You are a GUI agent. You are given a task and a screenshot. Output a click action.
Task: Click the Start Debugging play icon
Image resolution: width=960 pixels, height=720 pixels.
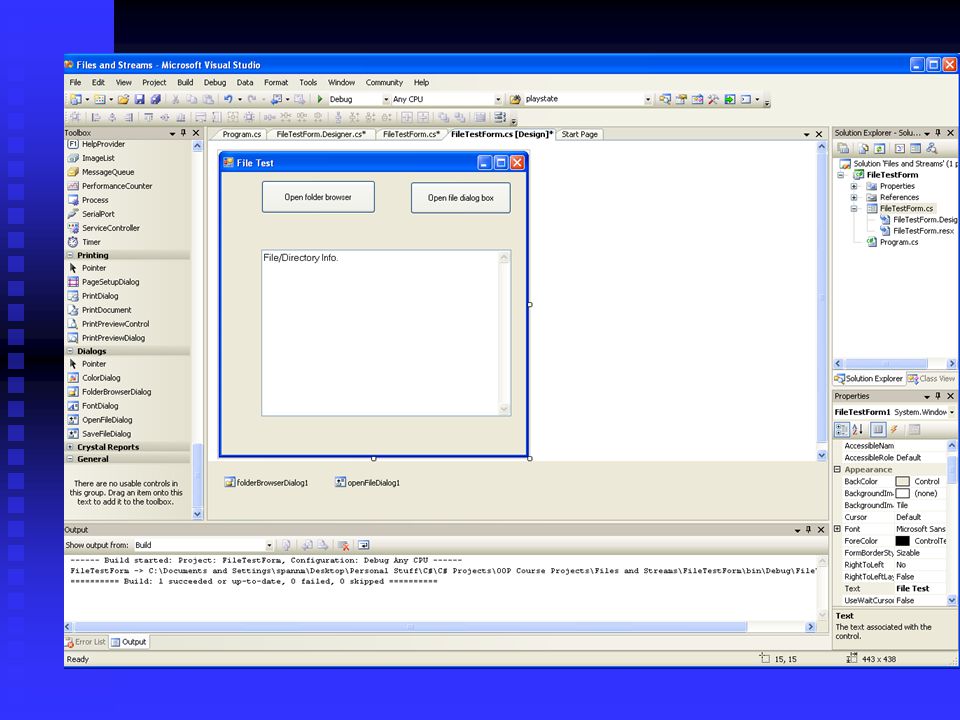(320, 99)
